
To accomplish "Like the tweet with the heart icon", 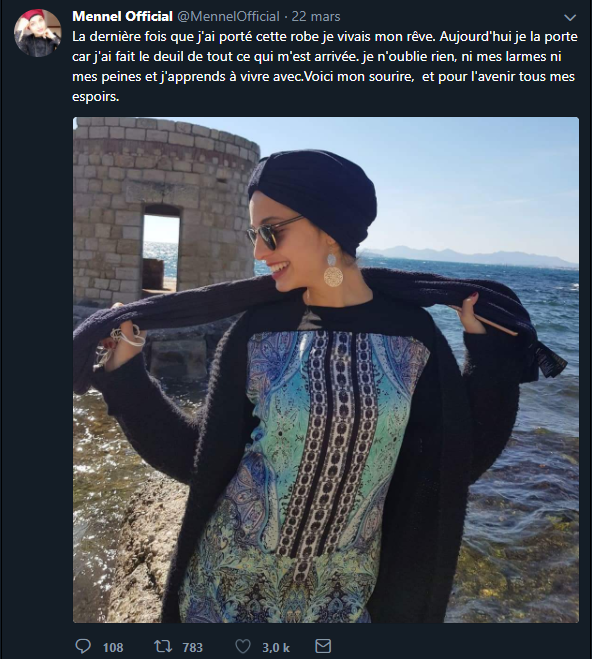I will coord(242,646).
